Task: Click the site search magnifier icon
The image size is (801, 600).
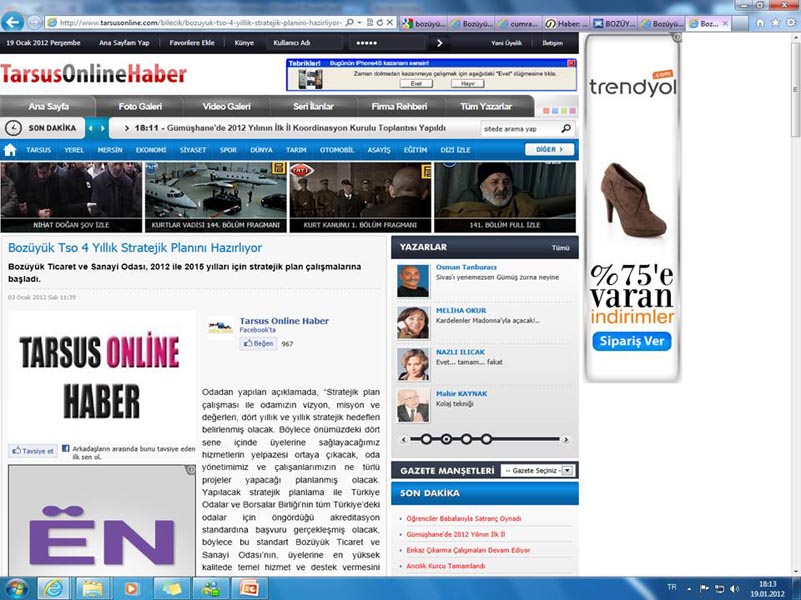Action: (566, 129)
